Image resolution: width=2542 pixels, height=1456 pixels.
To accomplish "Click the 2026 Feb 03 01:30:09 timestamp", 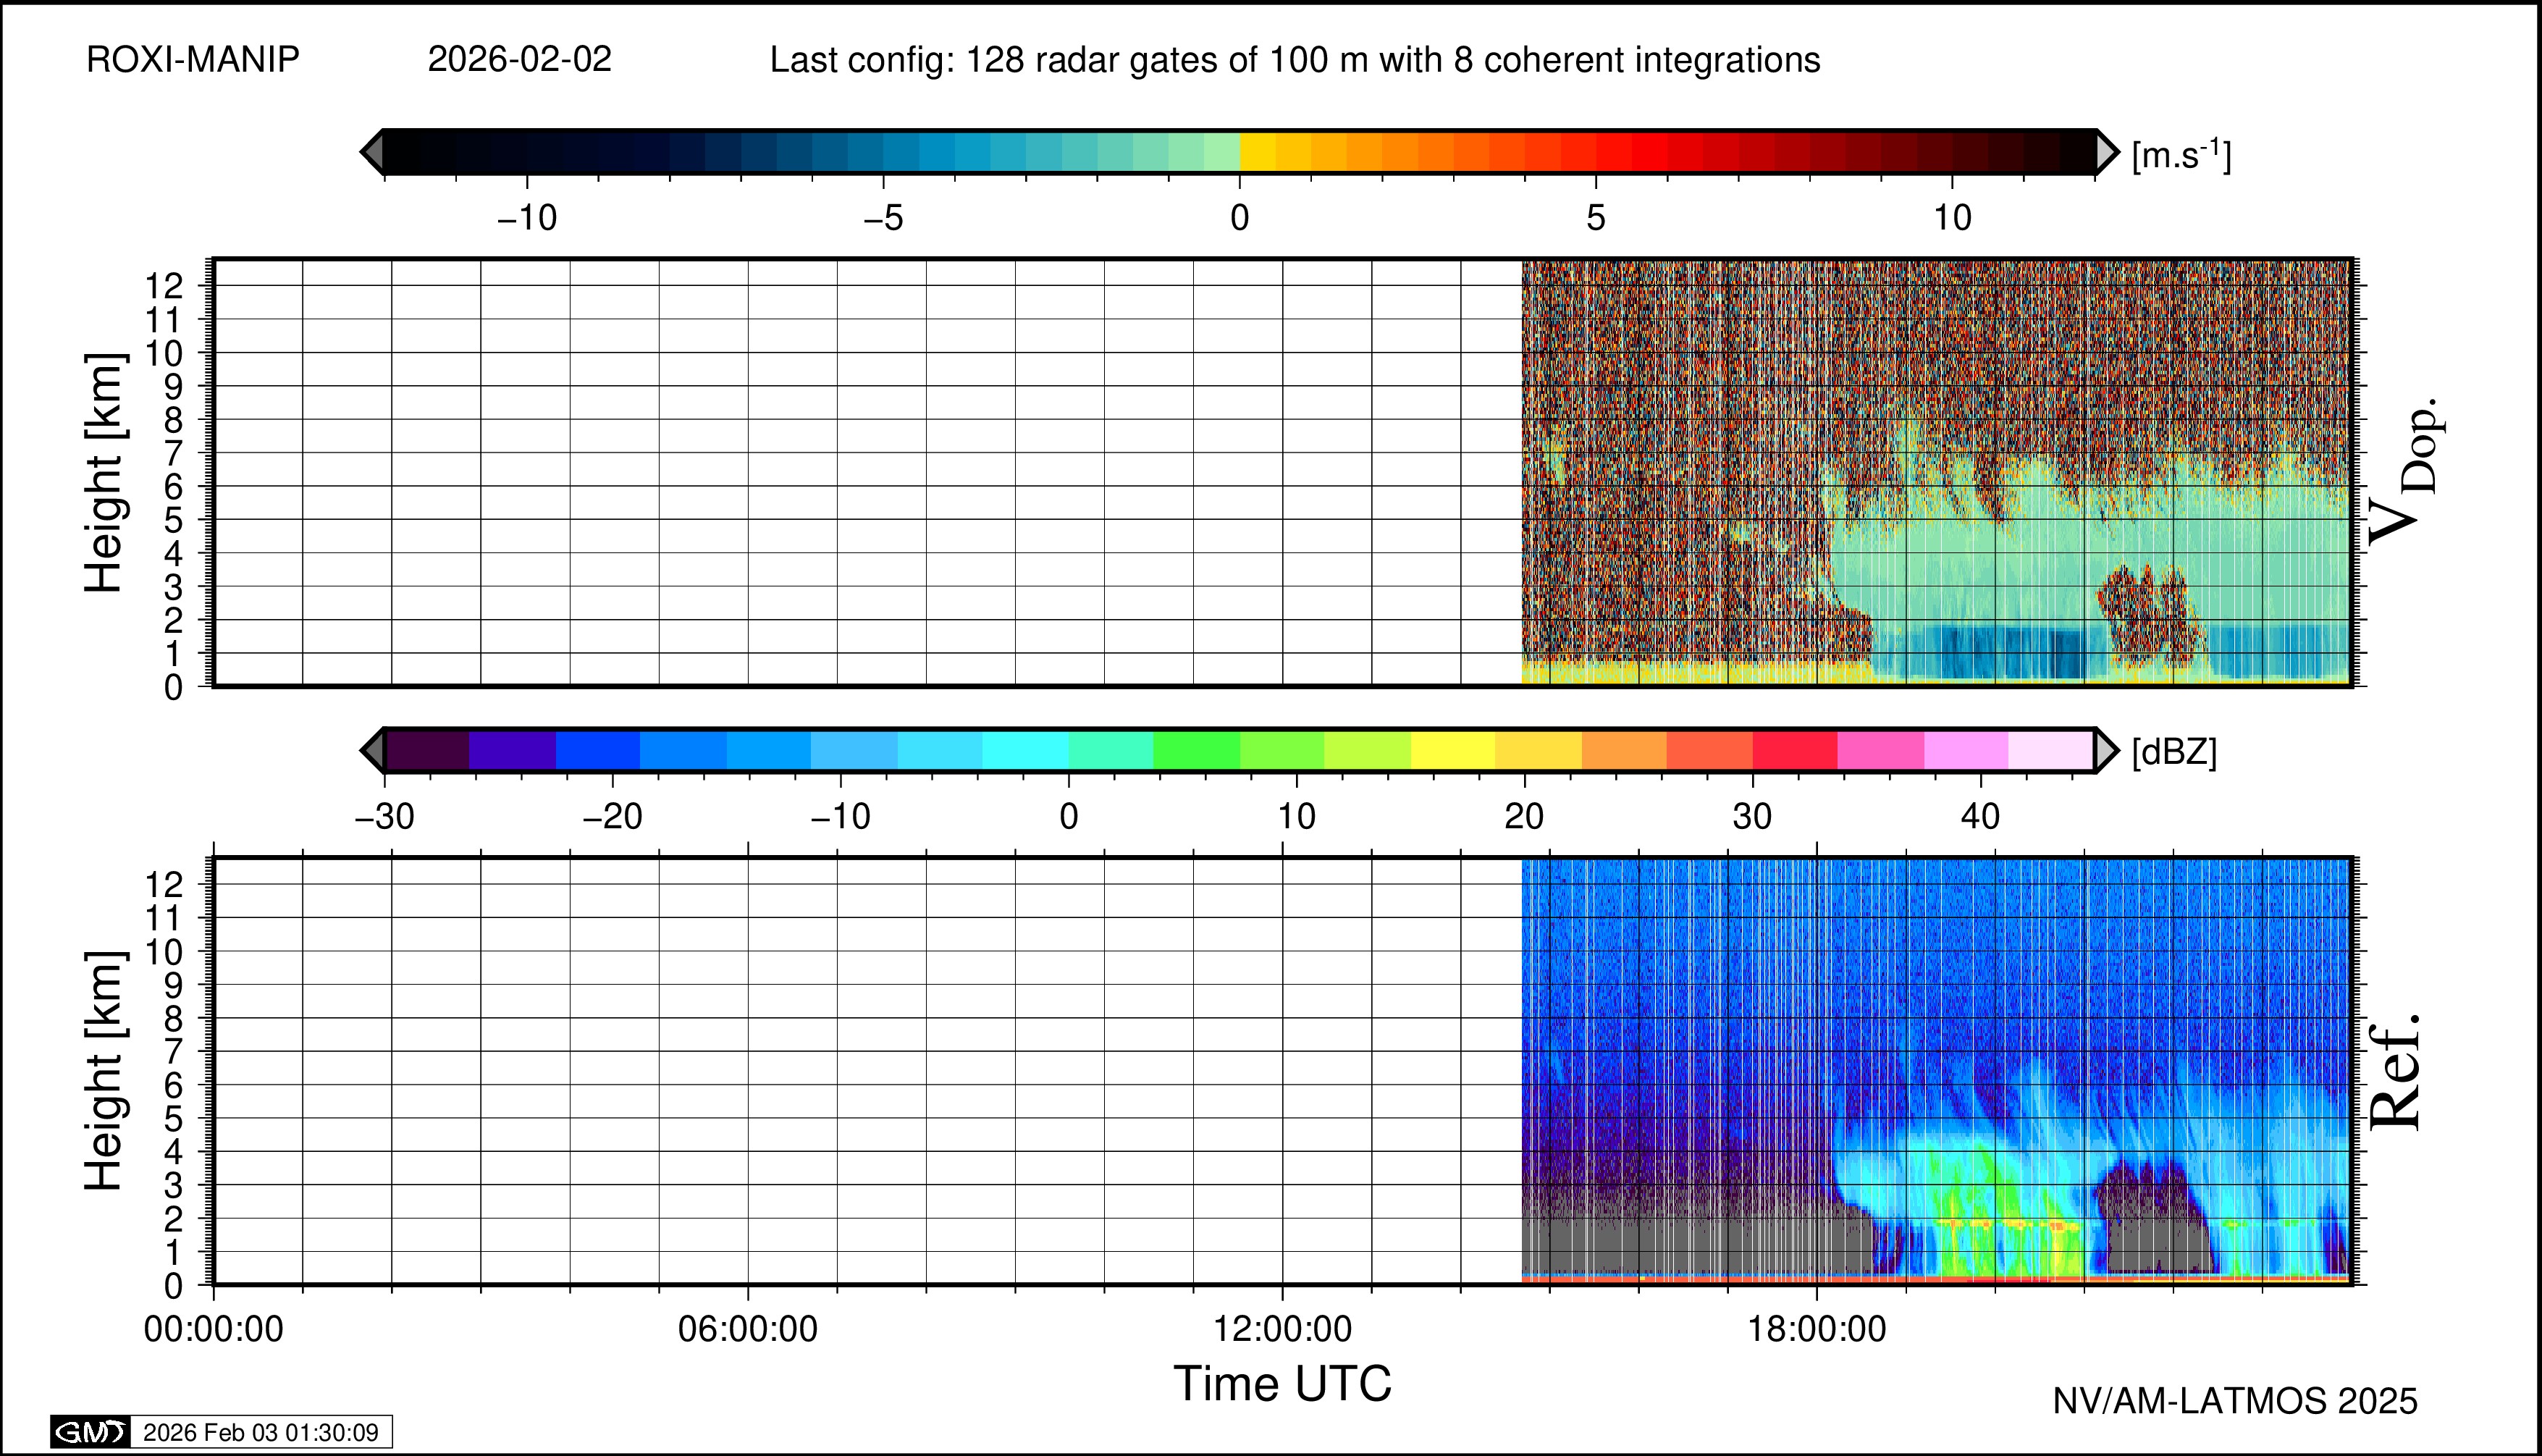I will point(260,1432).
